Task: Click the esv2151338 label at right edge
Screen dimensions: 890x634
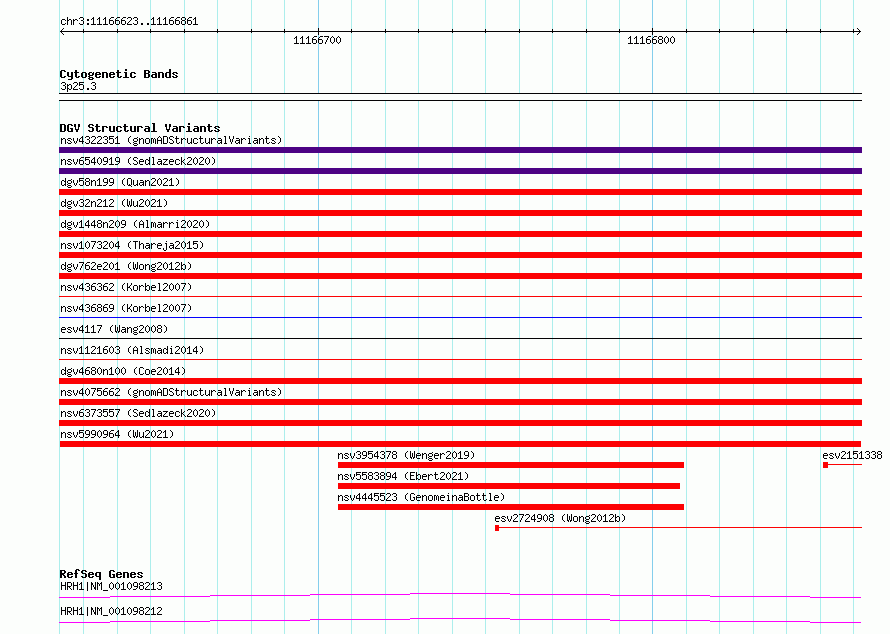Action: [x=852, y=455]
